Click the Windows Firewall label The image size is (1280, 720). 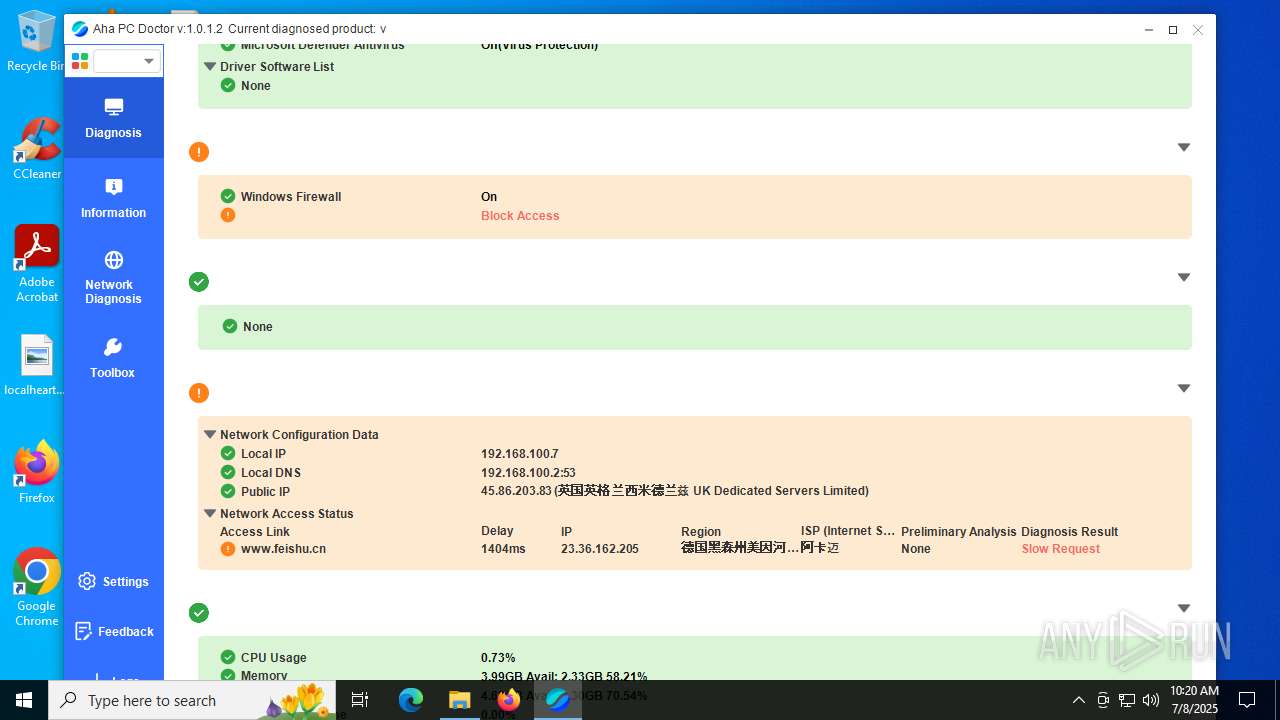pyautogui.click(x=291, y=197)
